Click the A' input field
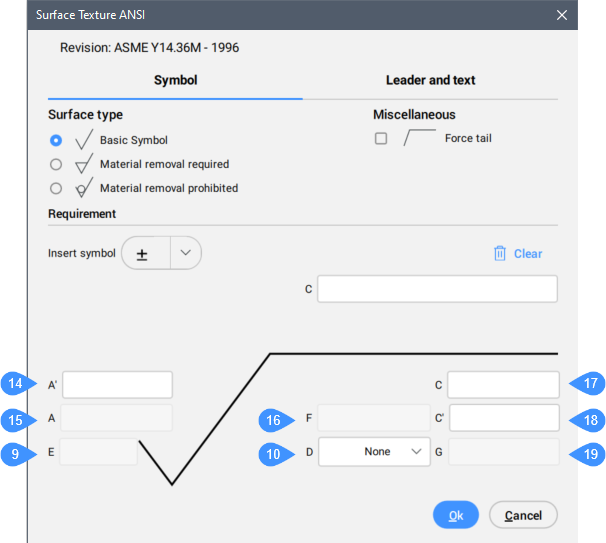The image size is (606, 543). click(118, 385)
